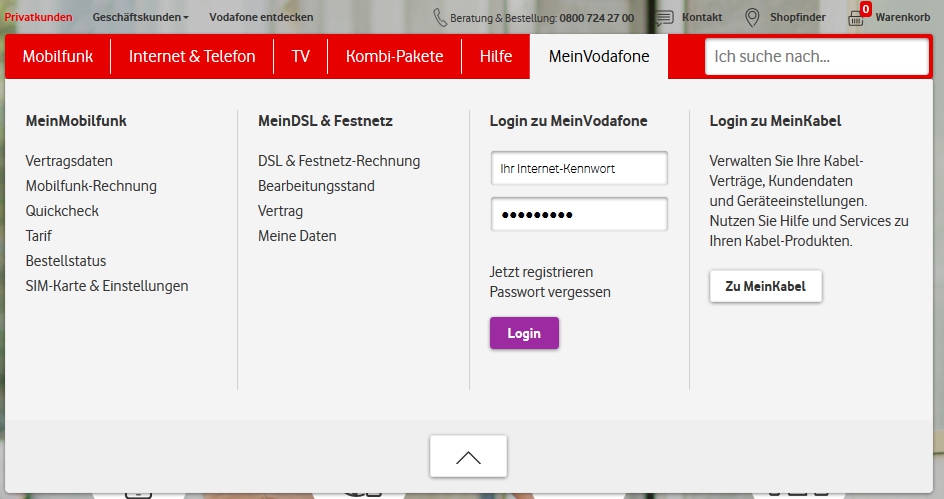This screenshot has width=944, height=499.
Task: Click the password field with dots
Action: (x=579, y=214)
